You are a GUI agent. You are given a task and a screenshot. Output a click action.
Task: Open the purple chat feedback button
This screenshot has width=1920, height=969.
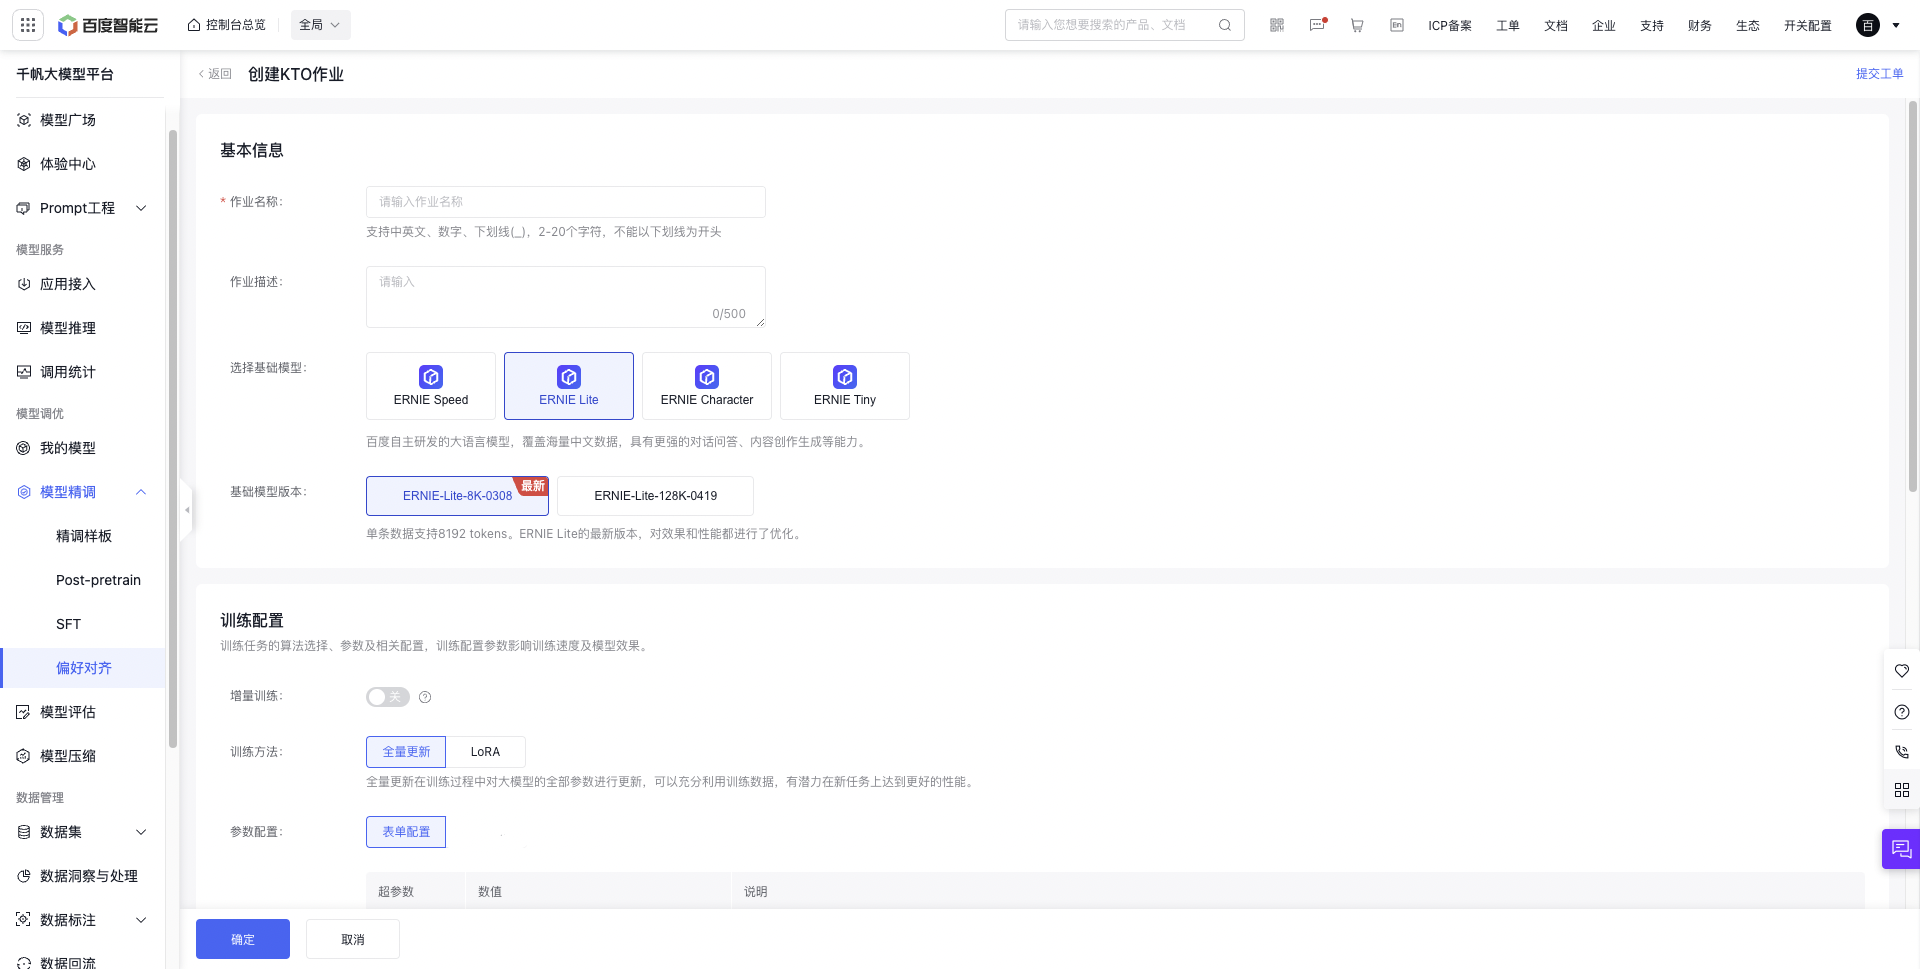point(1901,849)
